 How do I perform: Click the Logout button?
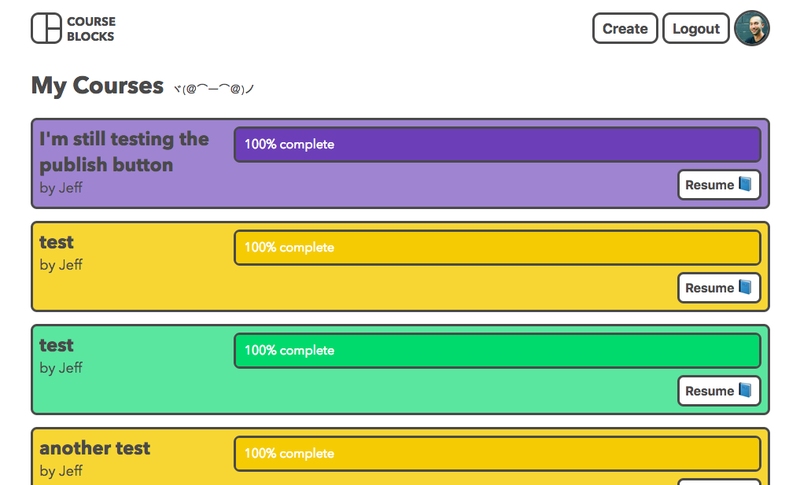pyautogui.click(x=696, y=29)
